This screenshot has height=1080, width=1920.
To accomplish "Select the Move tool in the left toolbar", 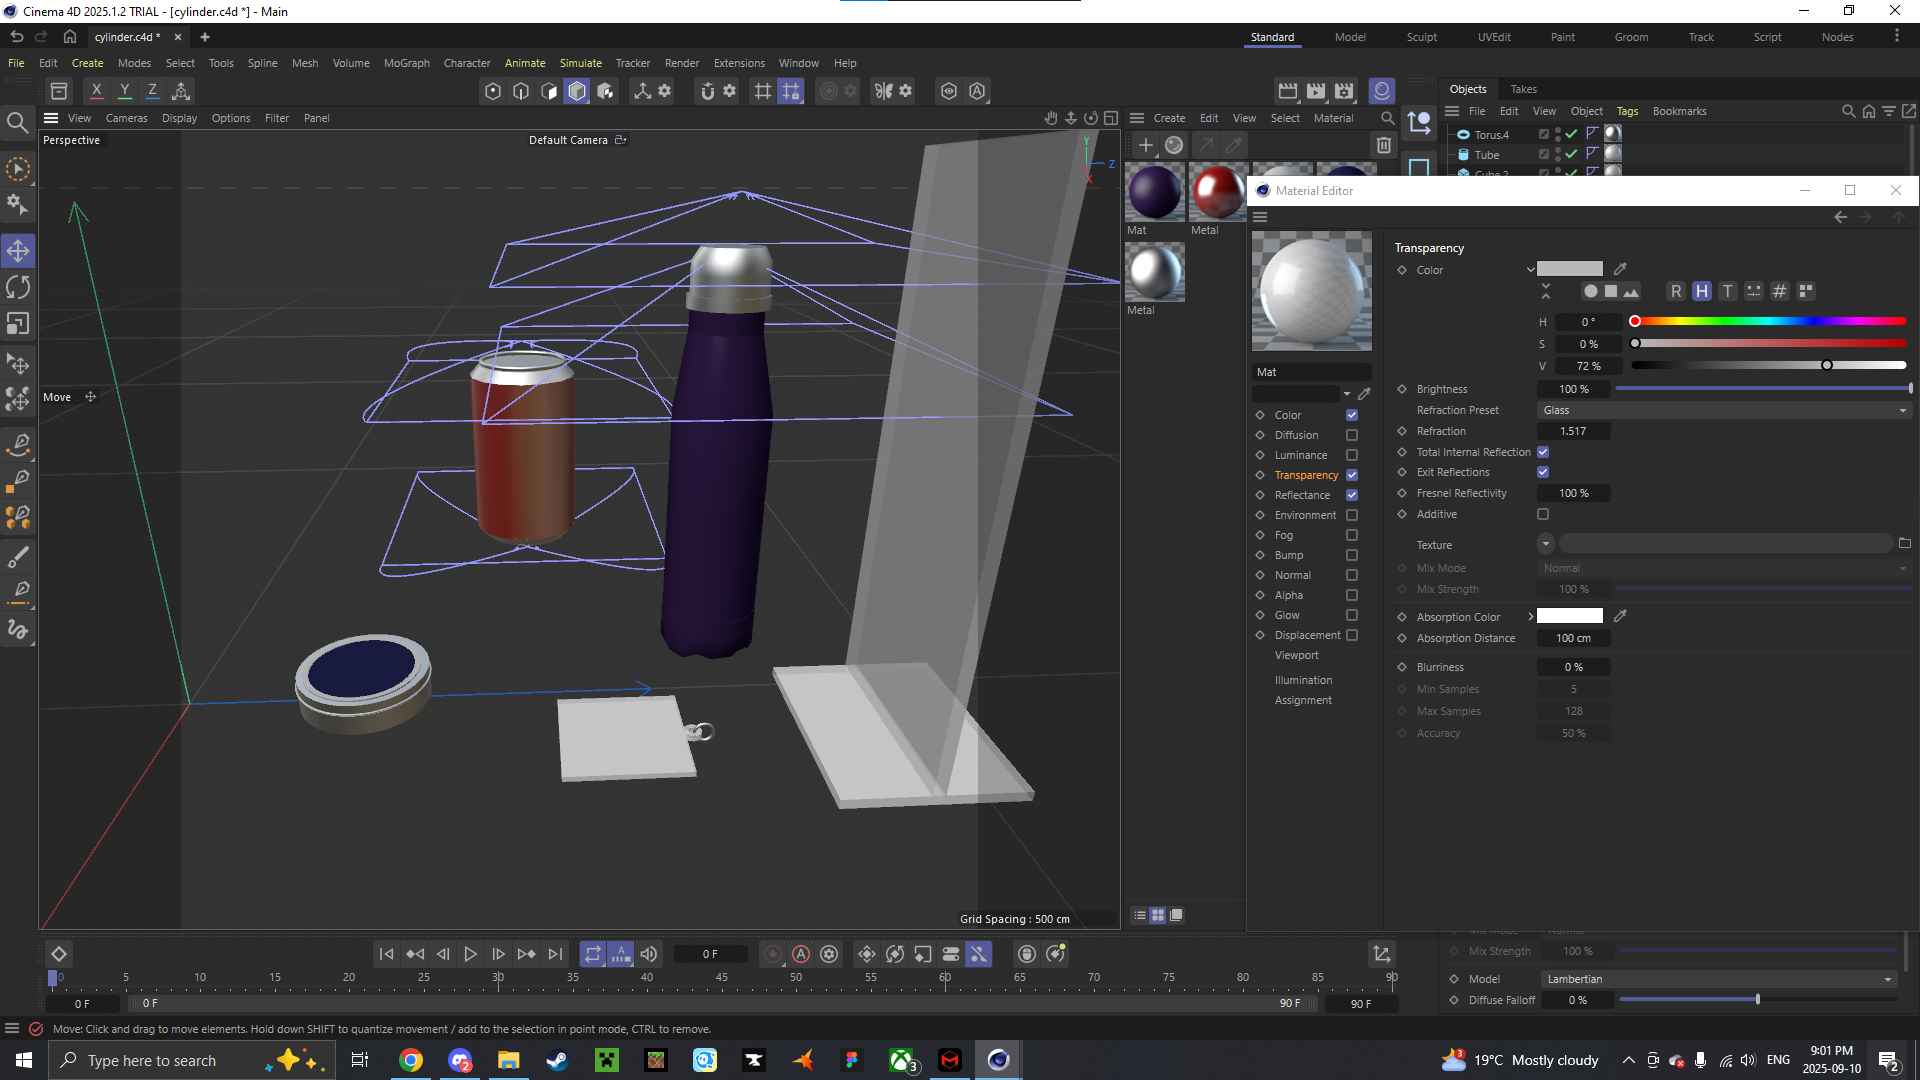I will 18,250.
